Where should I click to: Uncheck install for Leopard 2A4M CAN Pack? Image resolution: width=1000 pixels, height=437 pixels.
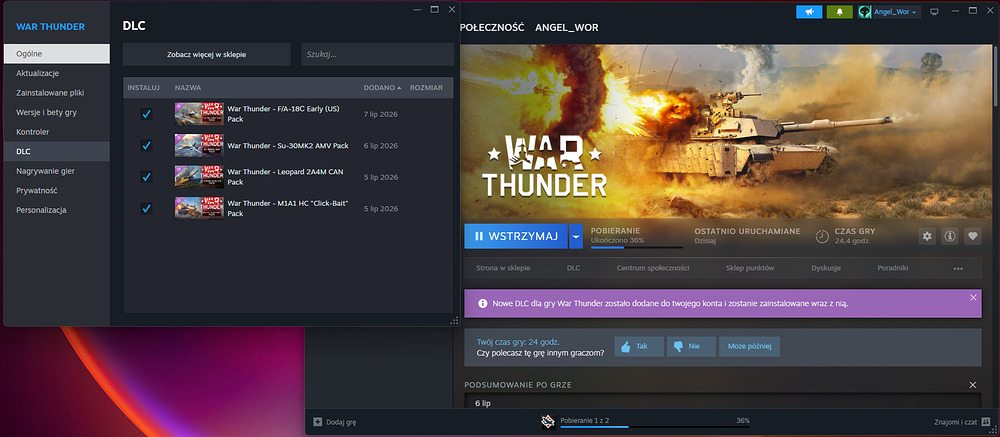tap(146, 177)
